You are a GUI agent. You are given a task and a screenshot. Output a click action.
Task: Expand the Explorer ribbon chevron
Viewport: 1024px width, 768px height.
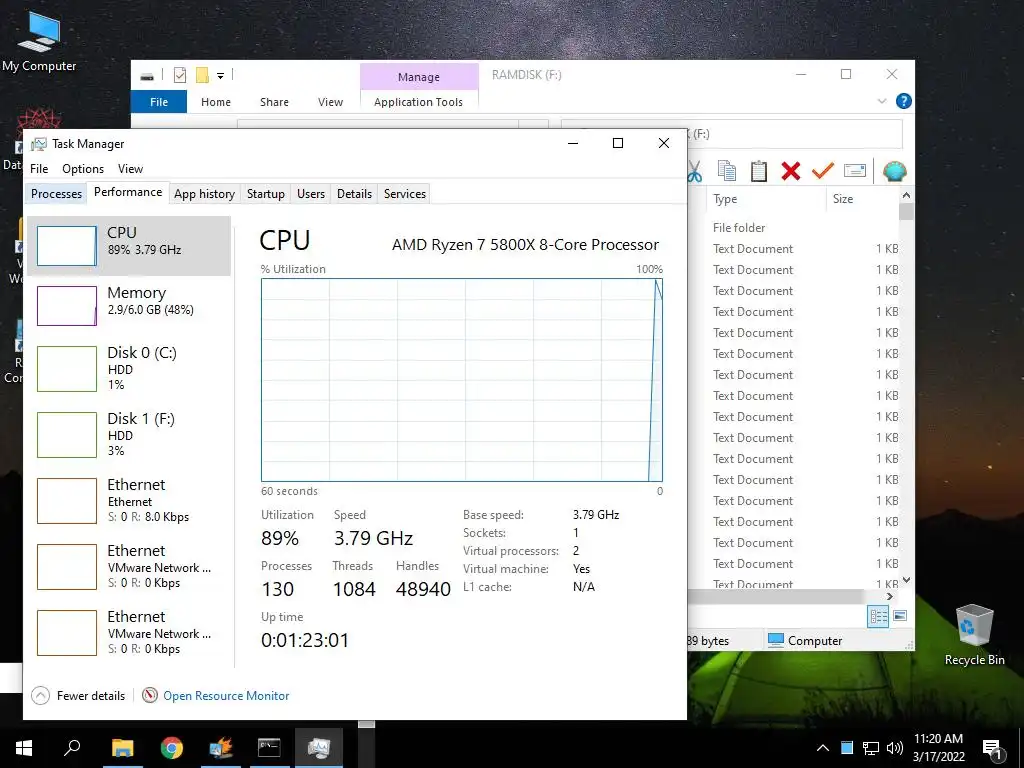pos(882,101)
